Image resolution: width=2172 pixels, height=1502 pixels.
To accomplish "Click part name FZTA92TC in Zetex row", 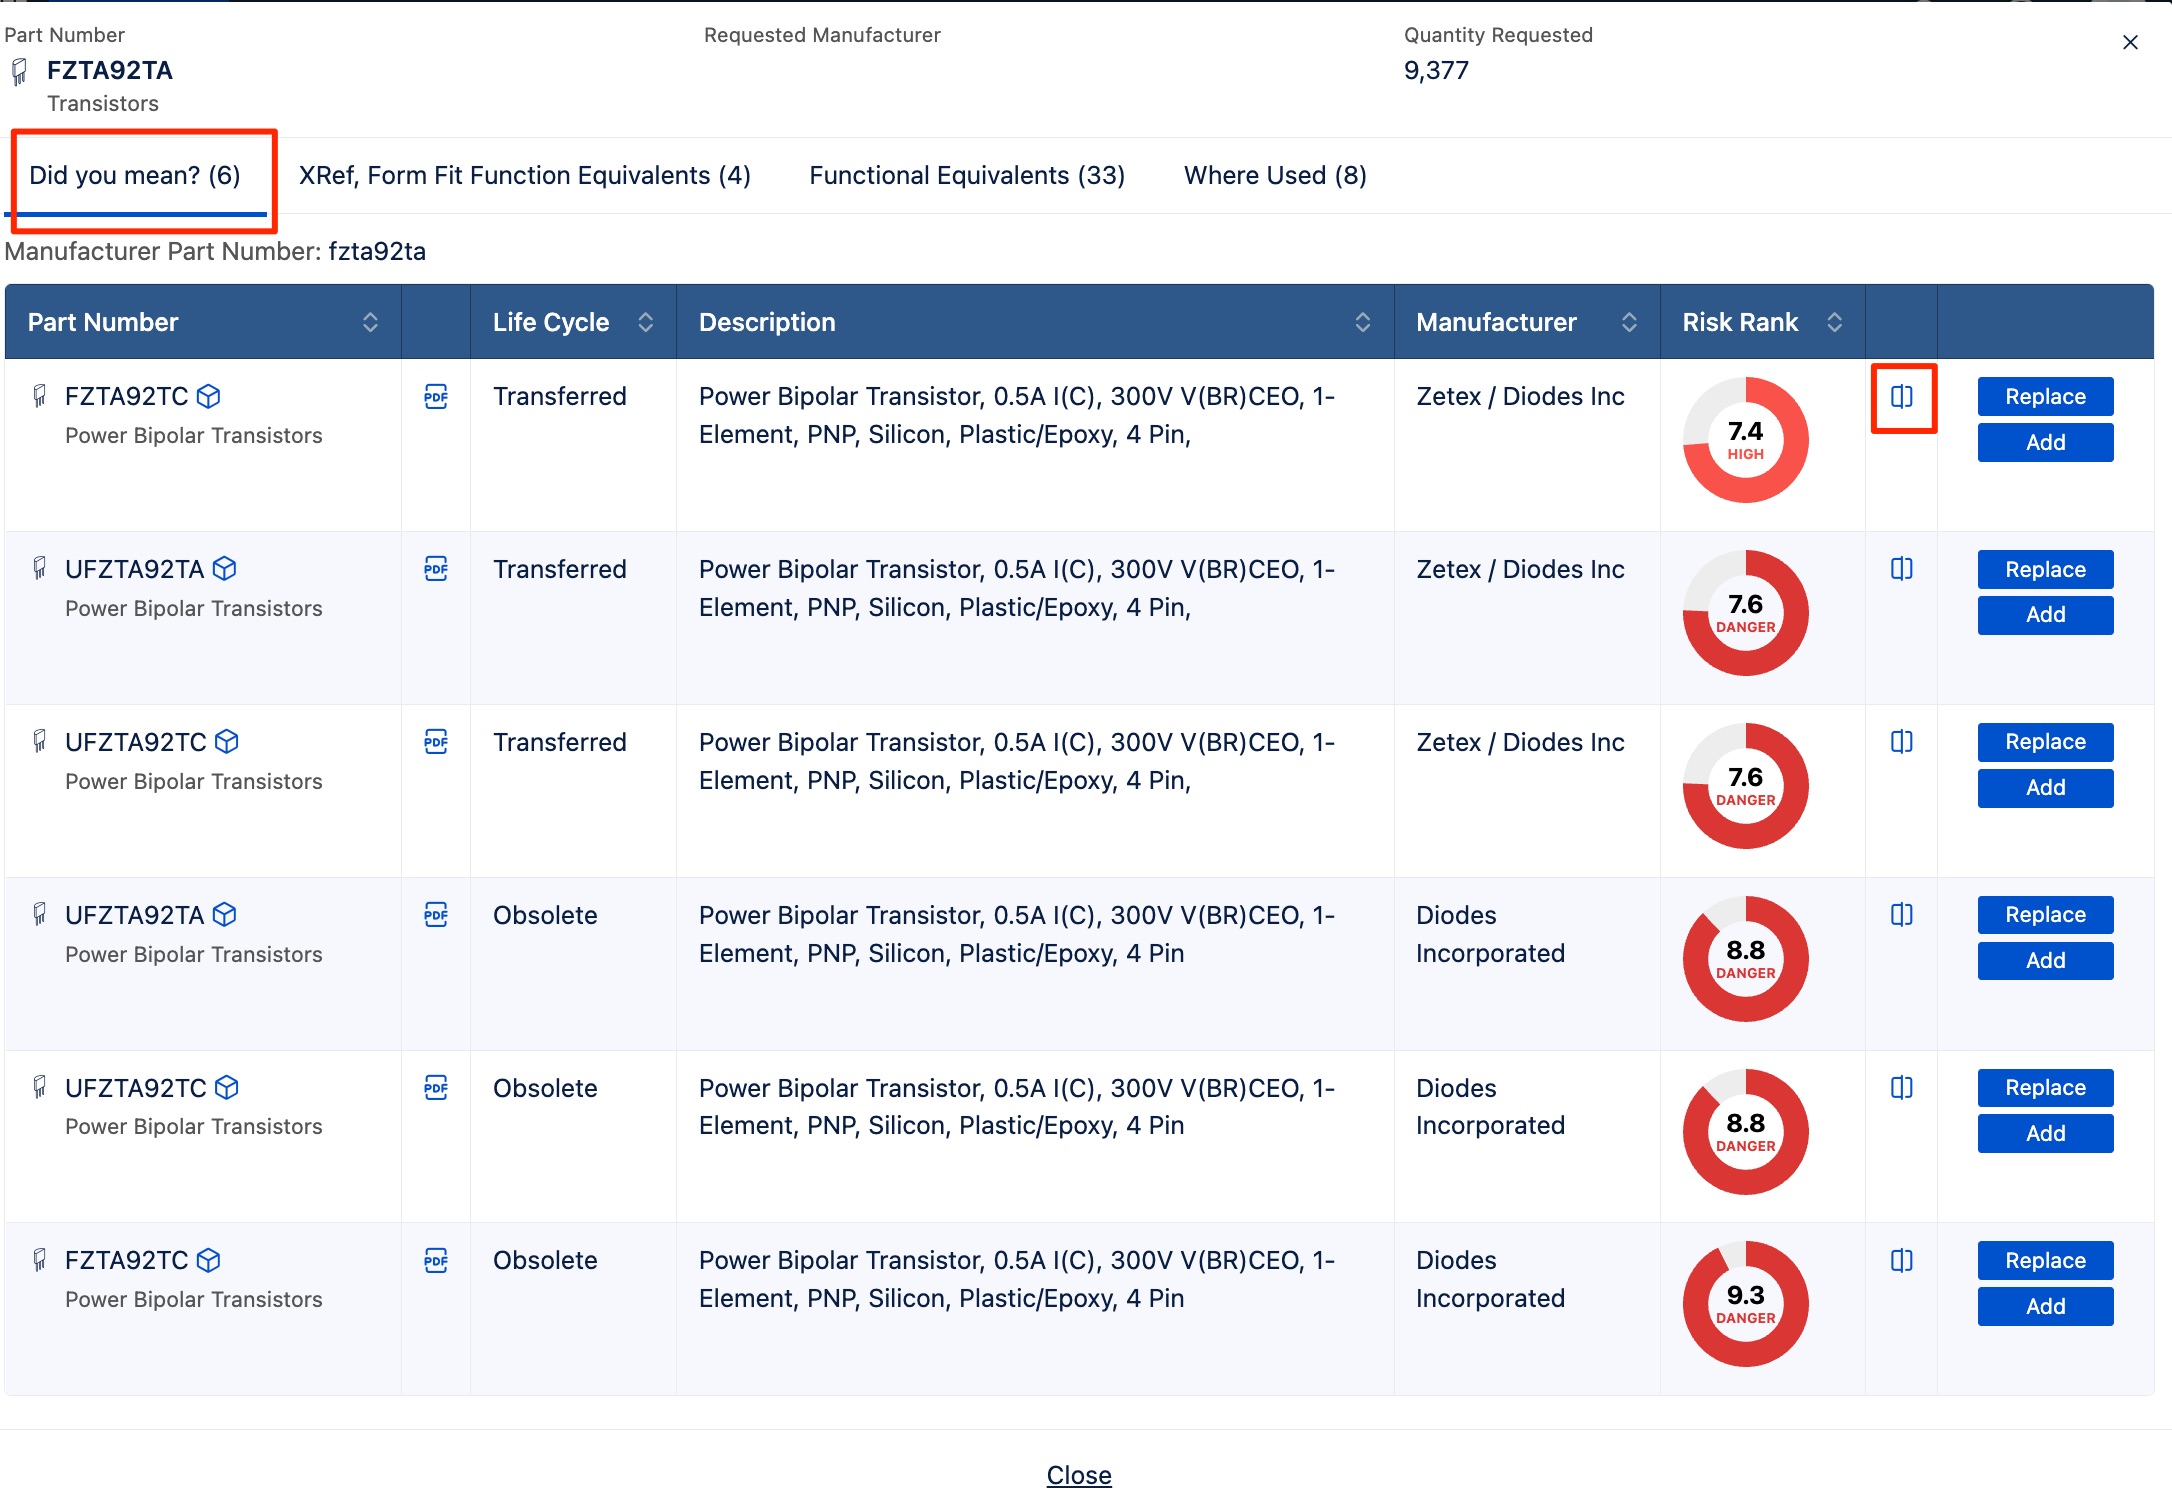I will click(126, 397).
